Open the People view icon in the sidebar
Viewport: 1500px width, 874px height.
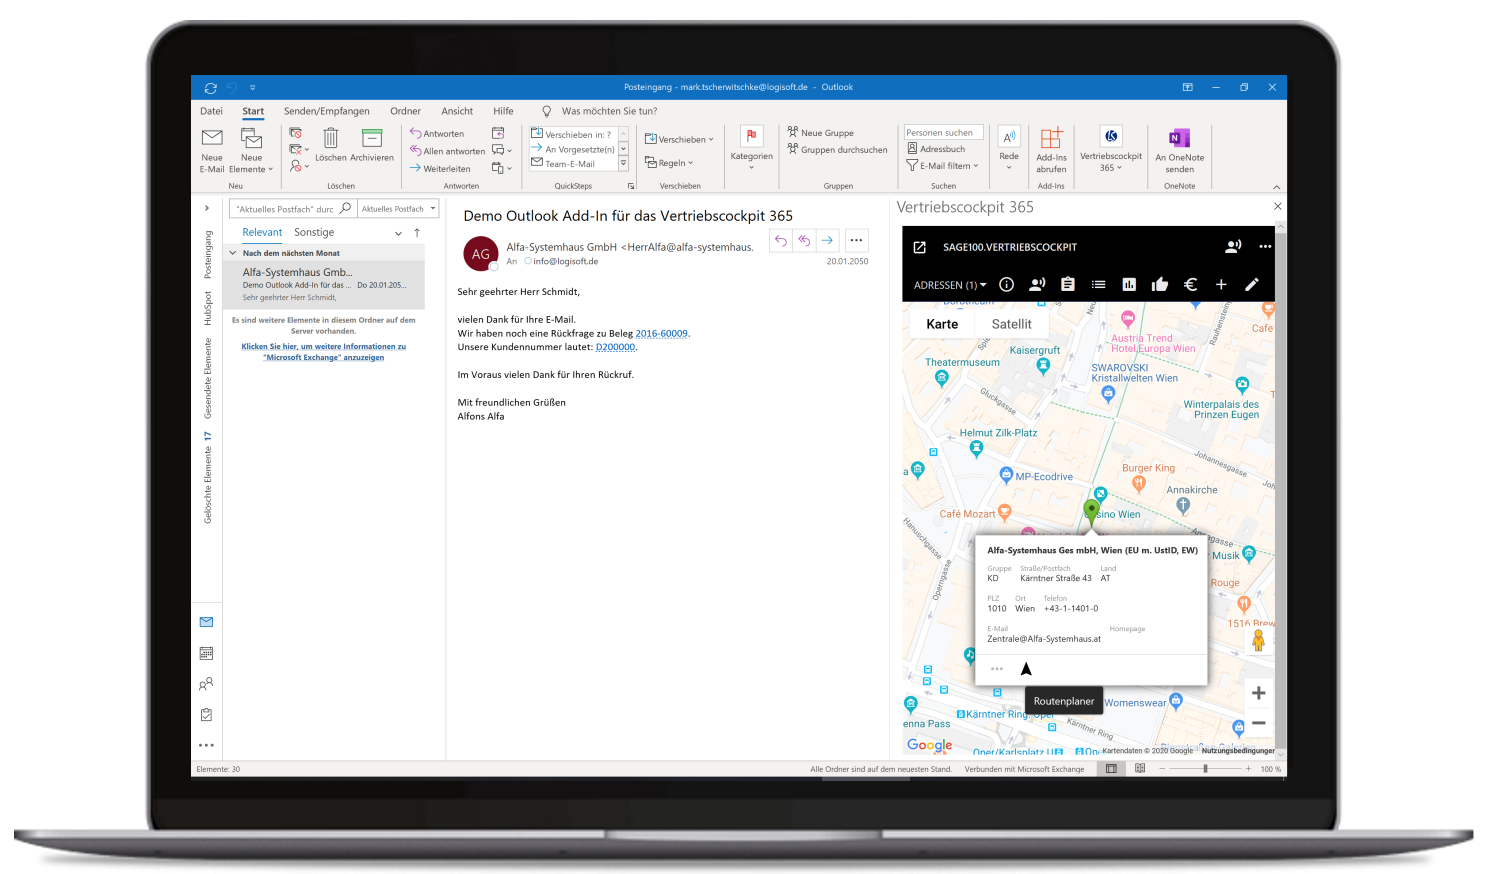tap(206, 684)
